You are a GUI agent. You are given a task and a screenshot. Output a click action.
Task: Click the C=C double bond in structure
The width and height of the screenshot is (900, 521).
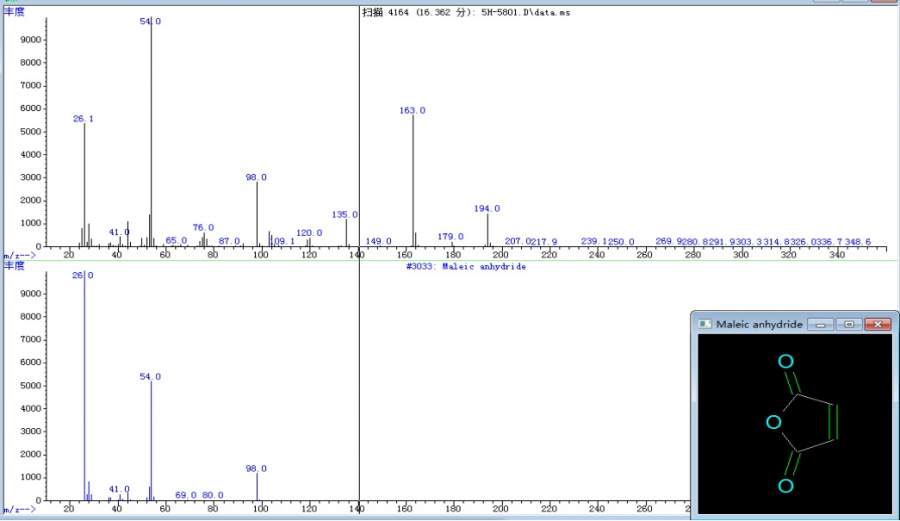(x=834, y=422)
